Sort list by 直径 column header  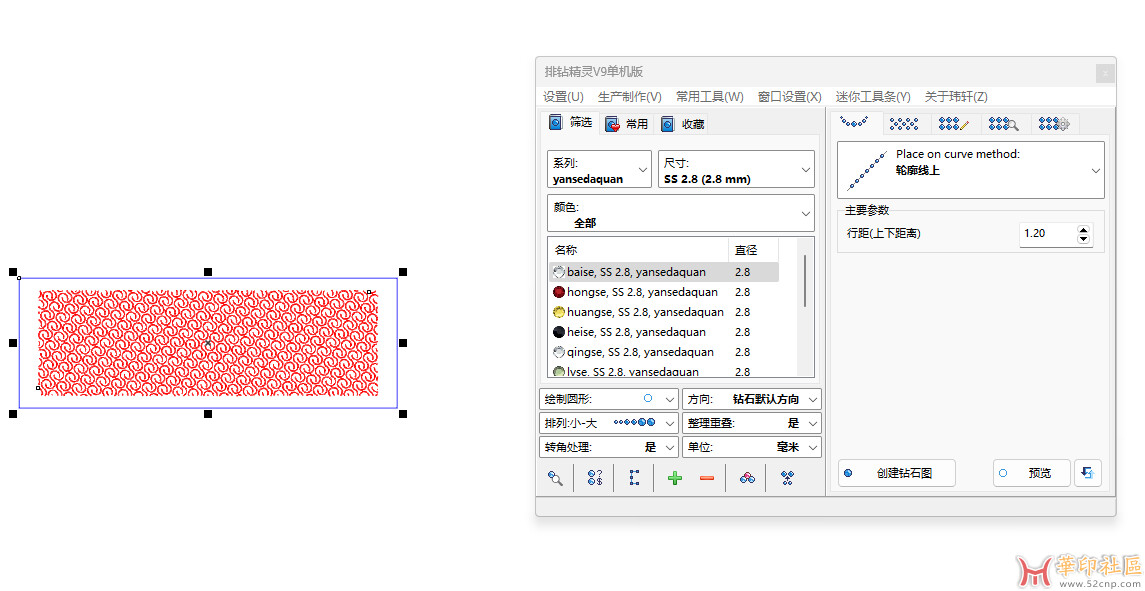[753, 250]
